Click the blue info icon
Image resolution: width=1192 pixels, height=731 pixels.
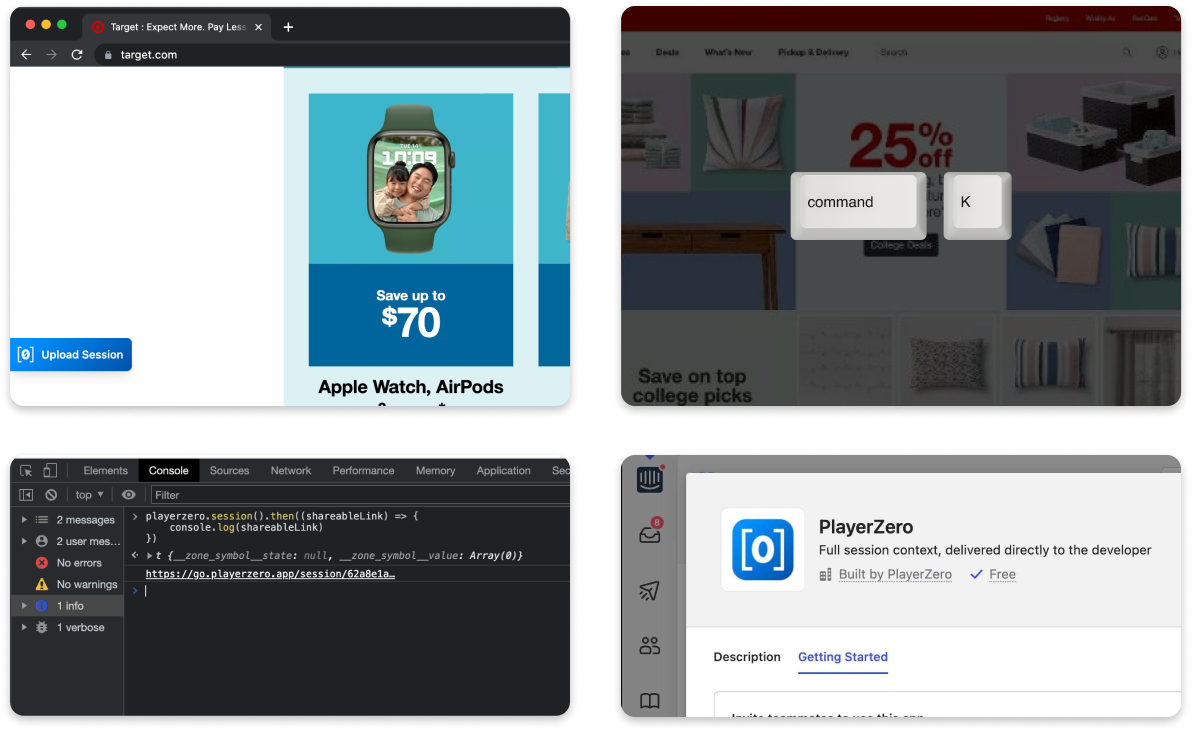pyautogui.click(x=42, y=606)
